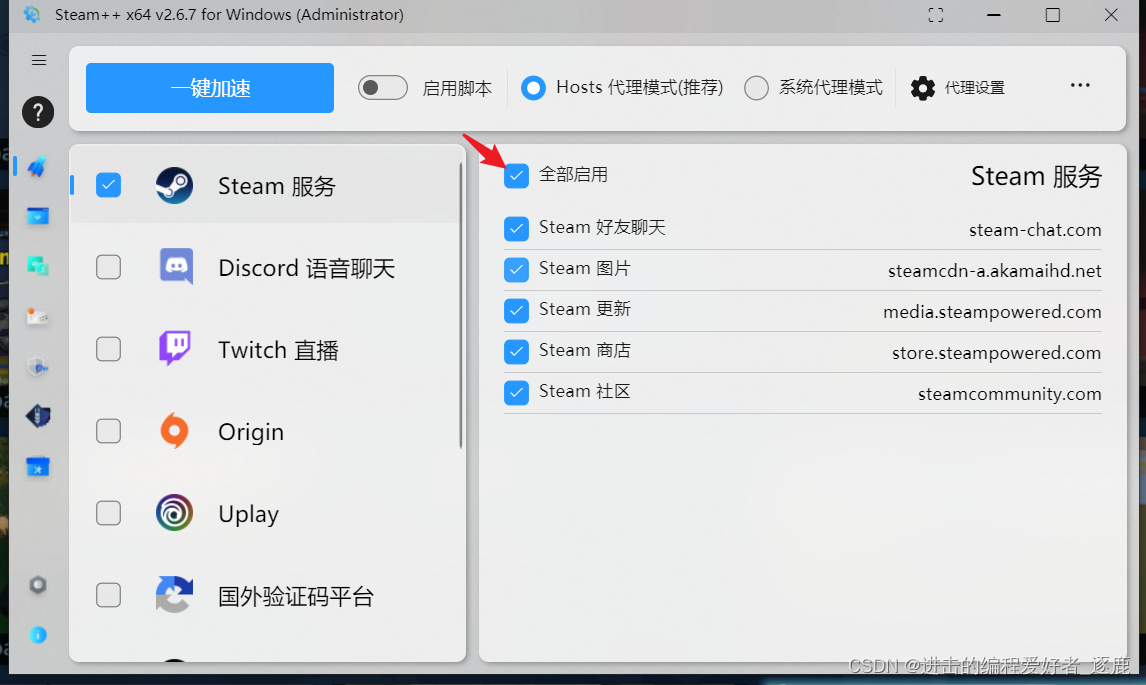The height and width of the screenshot is (685, 1146).
Task: Uncheck Steam 更新 checkbox
Action: click(516, 311)
